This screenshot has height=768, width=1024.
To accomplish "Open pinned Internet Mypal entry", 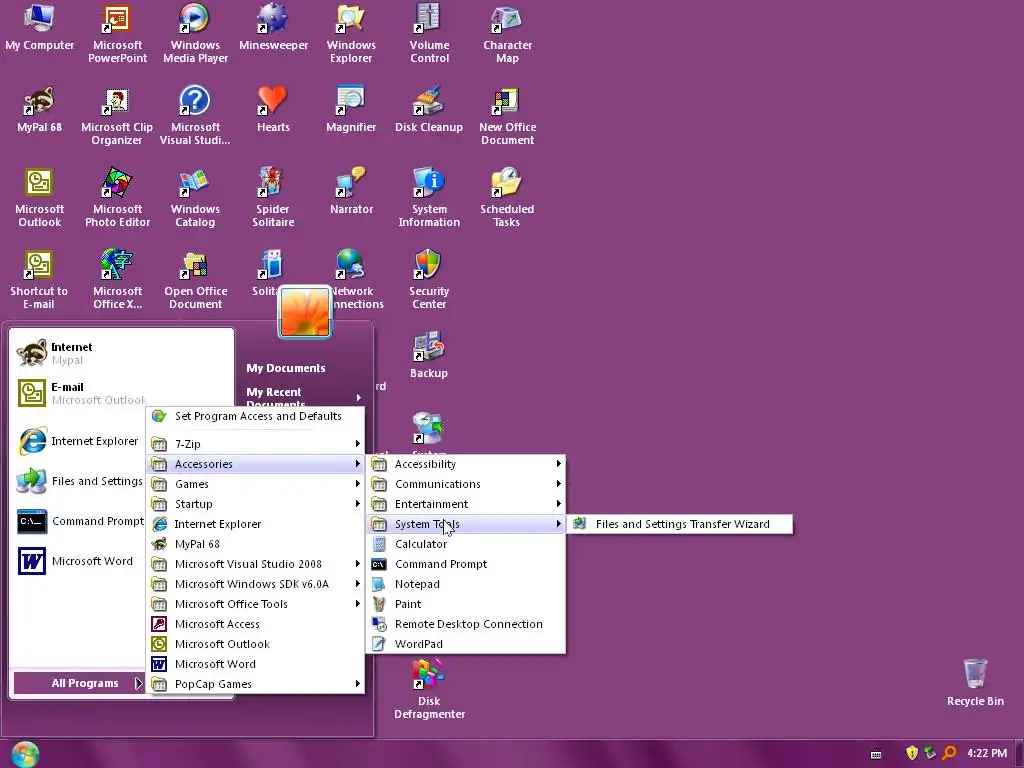I will click(121, 353).
